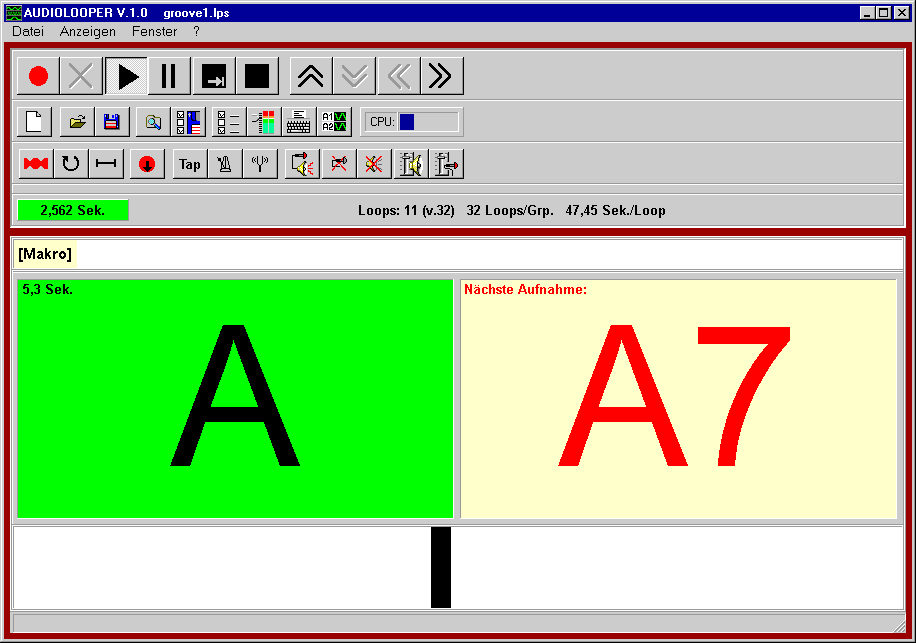The image size is (916, 643).
Task: Open the Datei menu
Action: [28, 31]
